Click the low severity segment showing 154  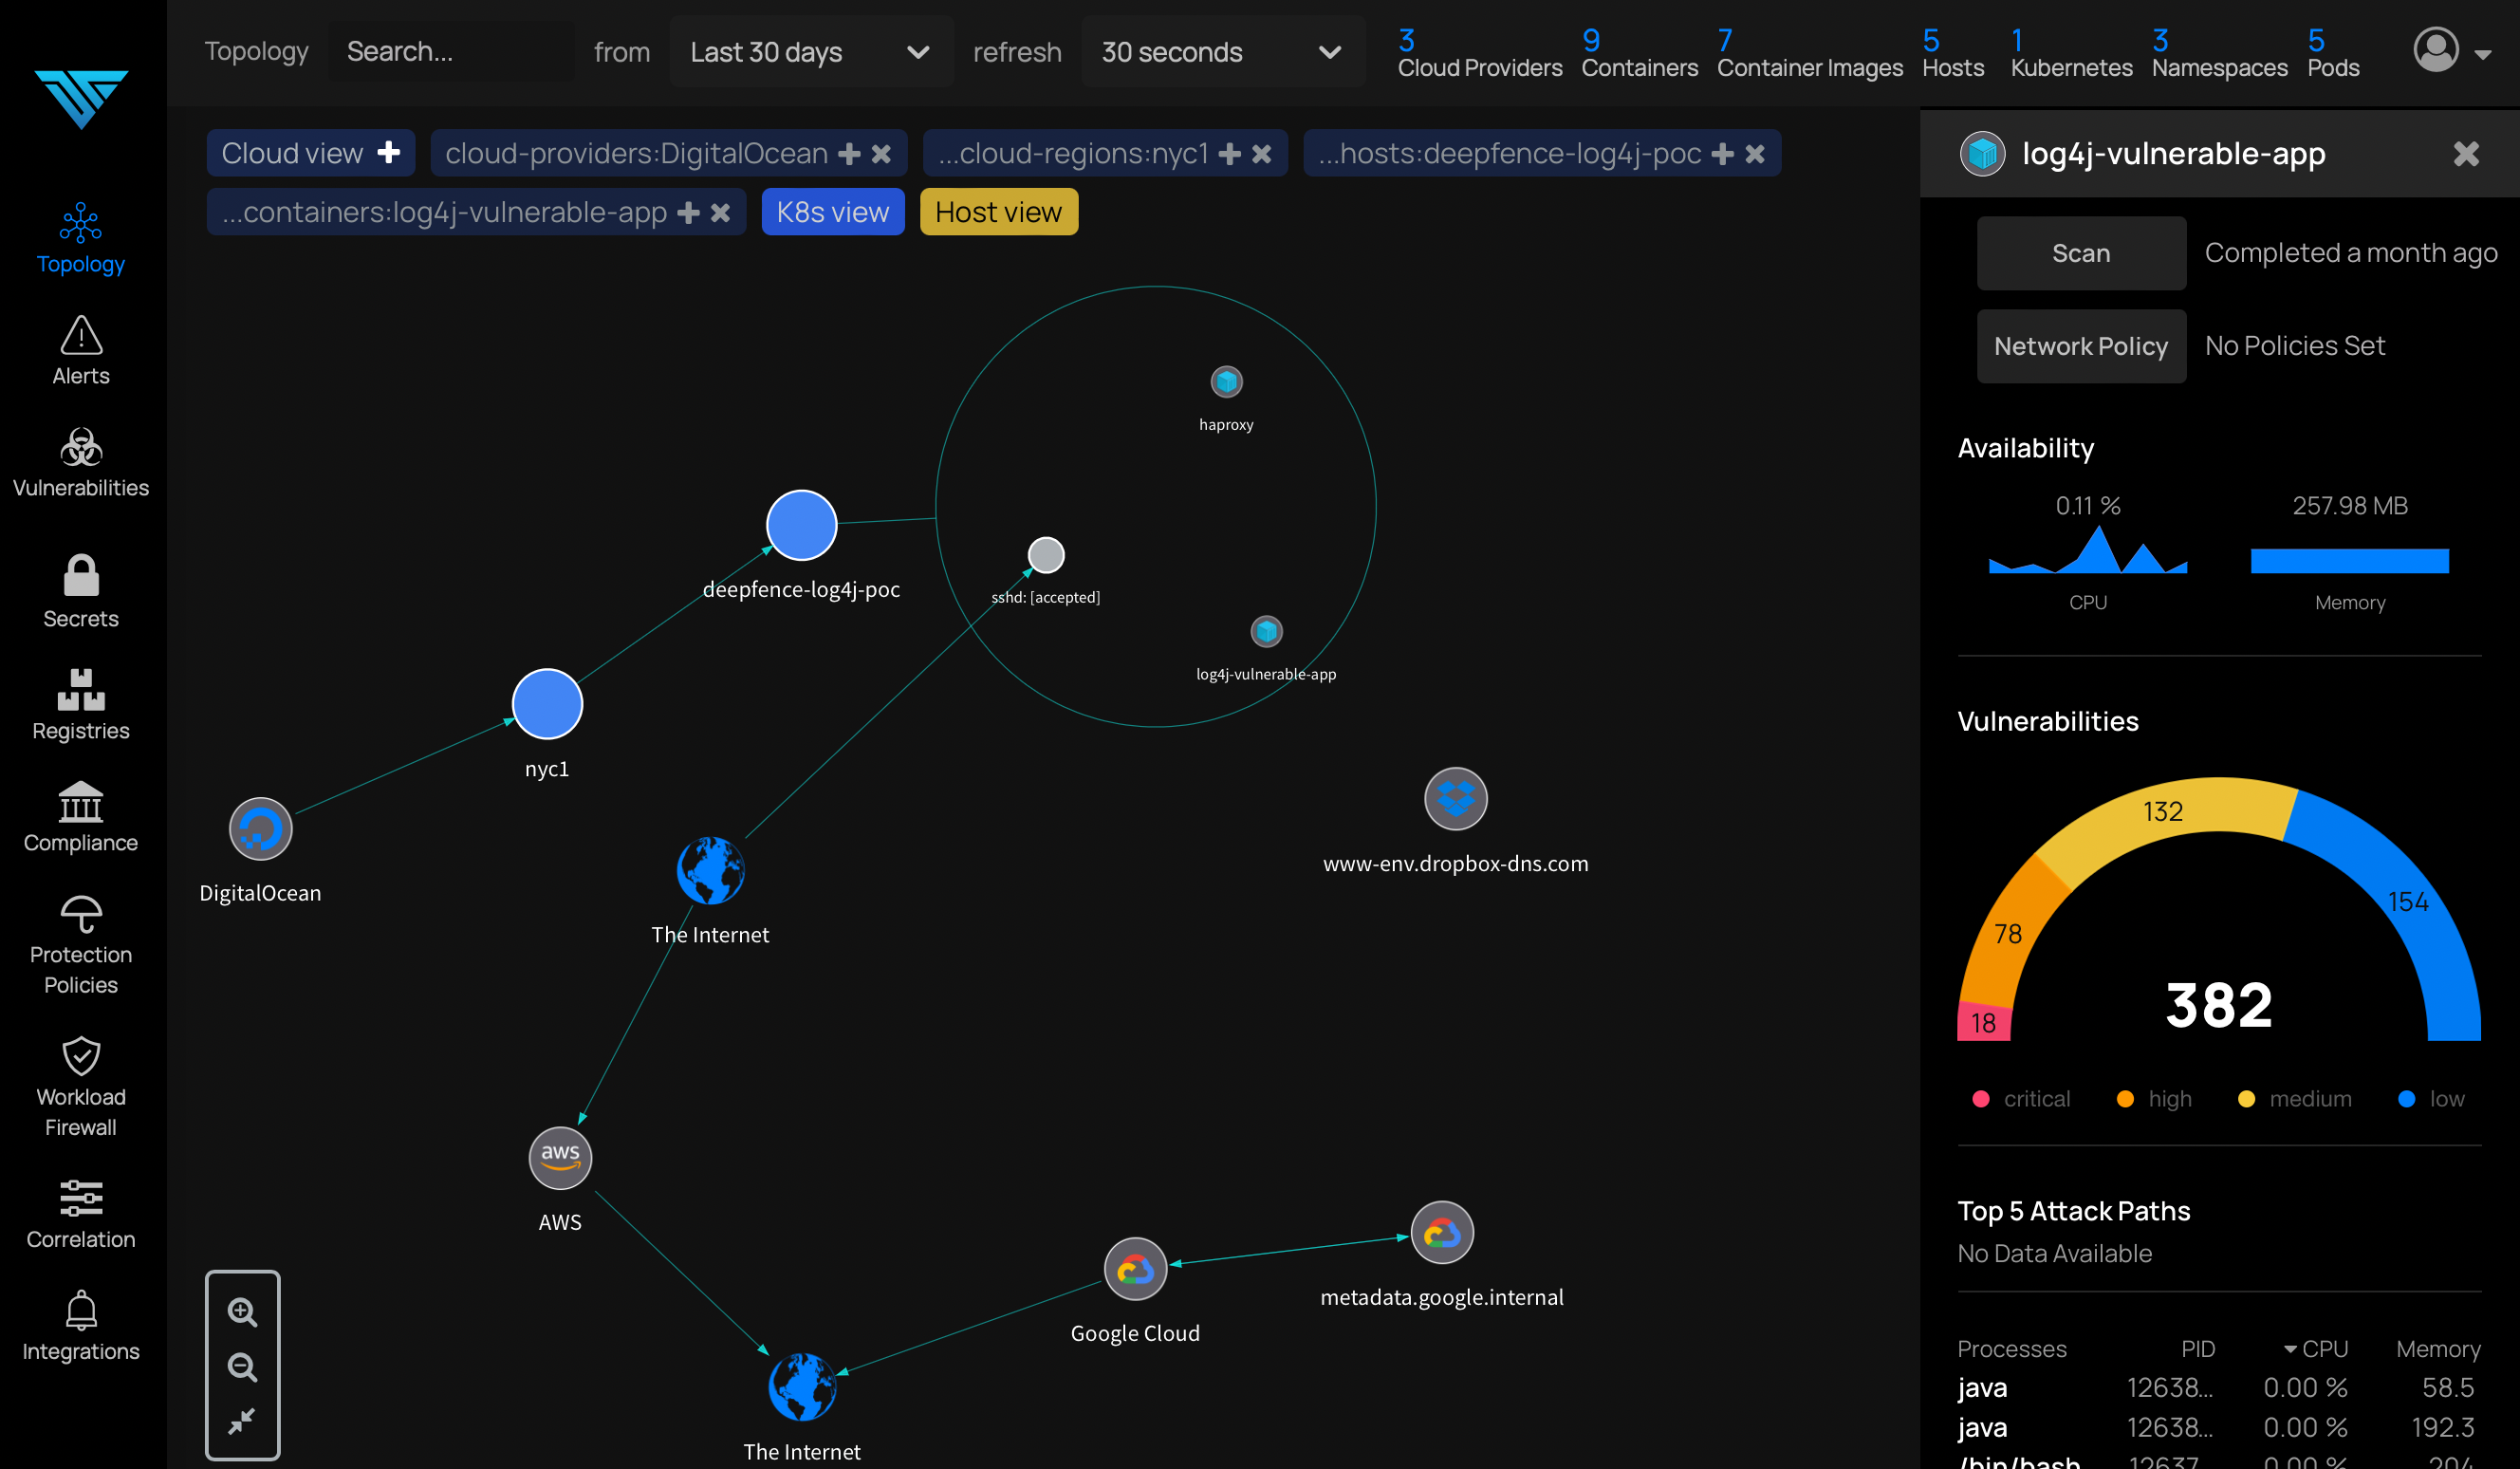(x=2406, y=901)
